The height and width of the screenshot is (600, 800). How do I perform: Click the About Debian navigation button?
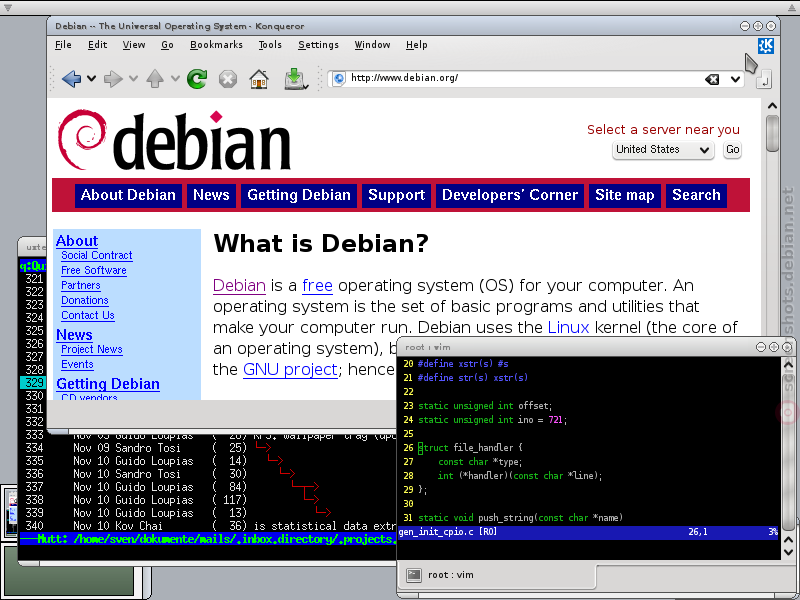pyautogui.click(x=128, y=195)
